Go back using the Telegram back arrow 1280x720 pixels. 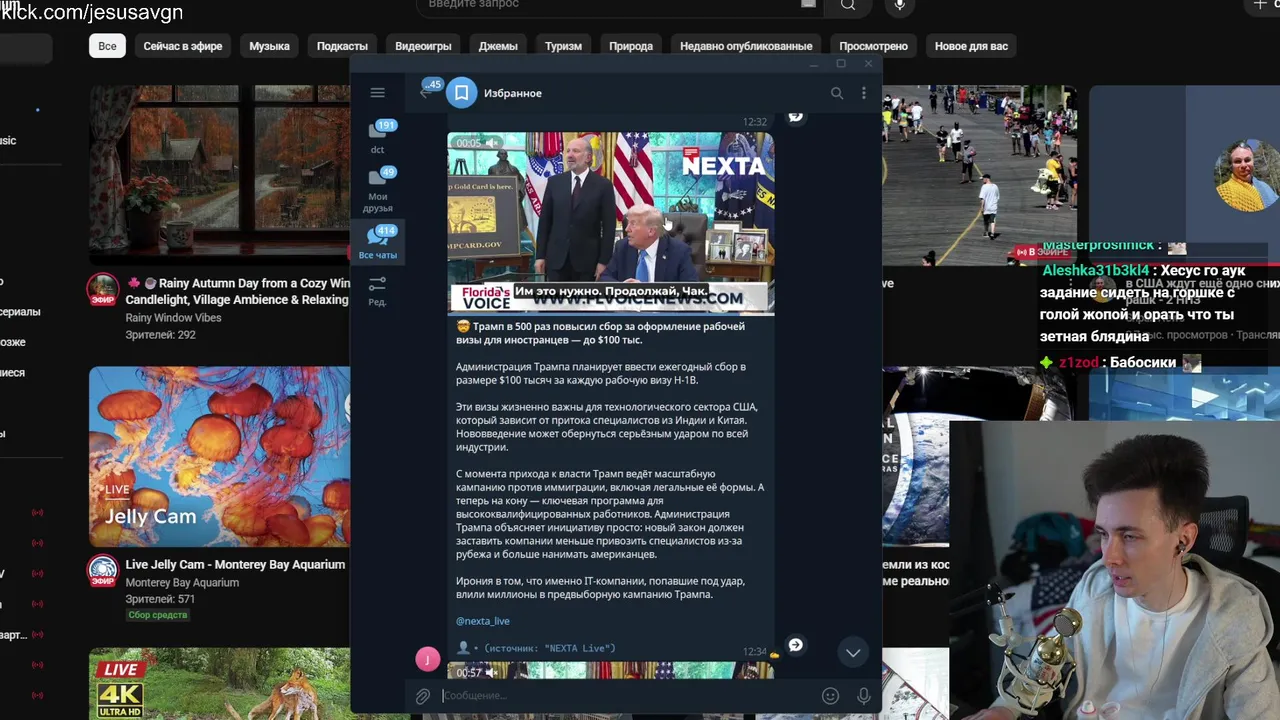[425, 93]
